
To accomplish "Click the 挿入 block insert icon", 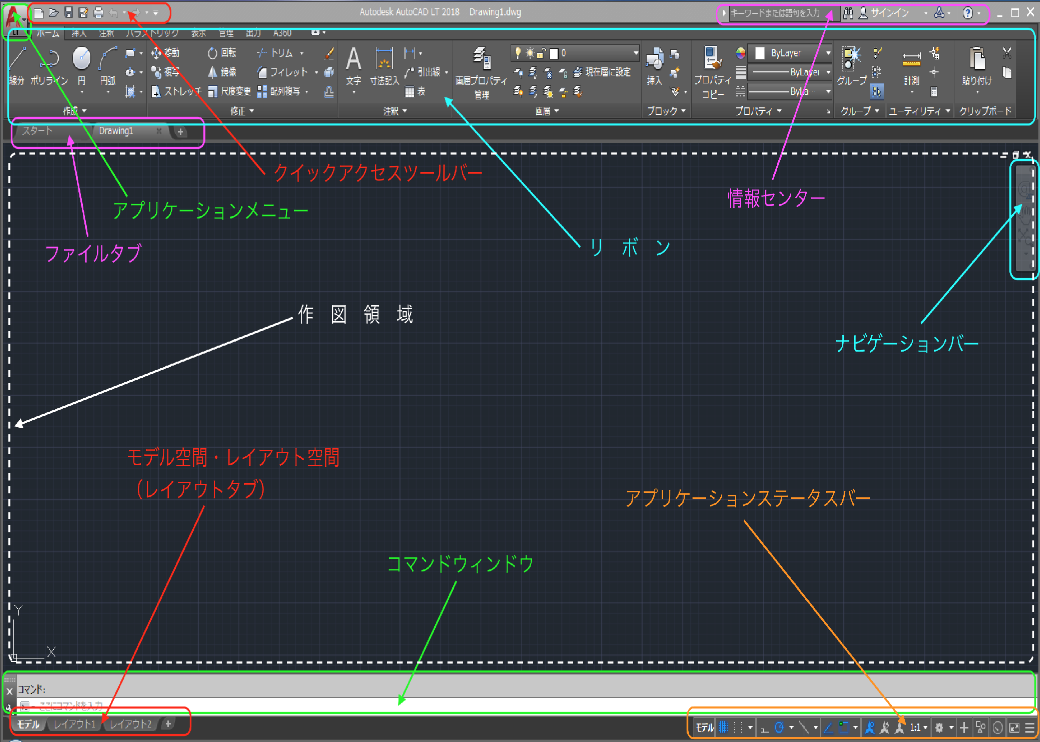I will click(655, 66).
